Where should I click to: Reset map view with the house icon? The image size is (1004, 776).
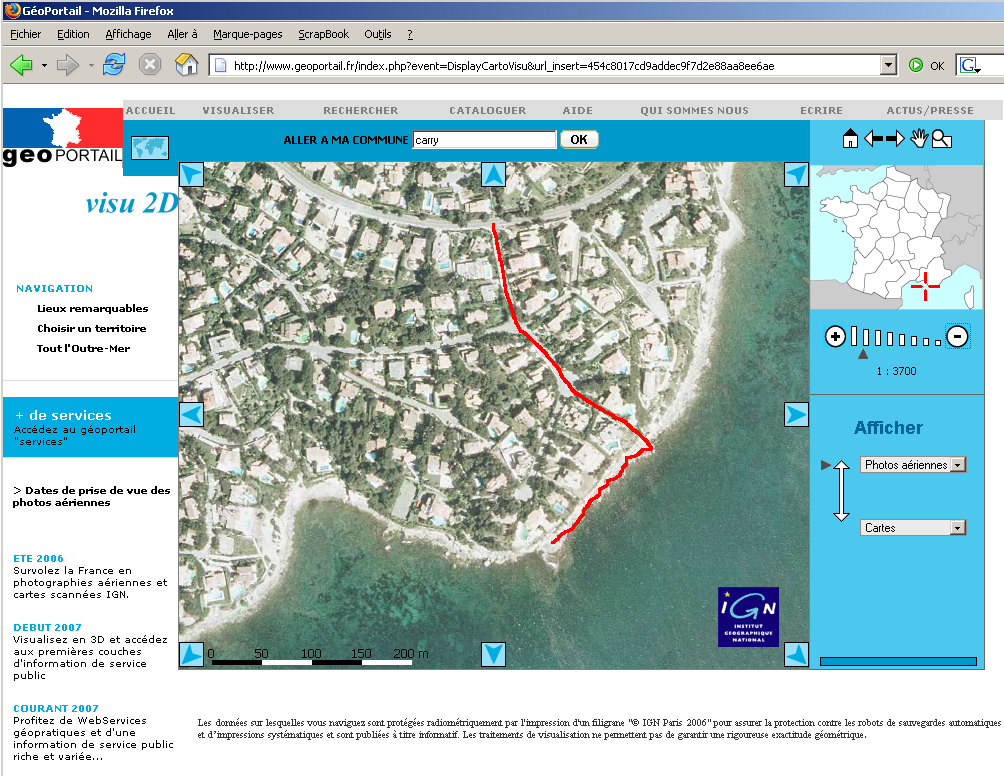[850, 138]
